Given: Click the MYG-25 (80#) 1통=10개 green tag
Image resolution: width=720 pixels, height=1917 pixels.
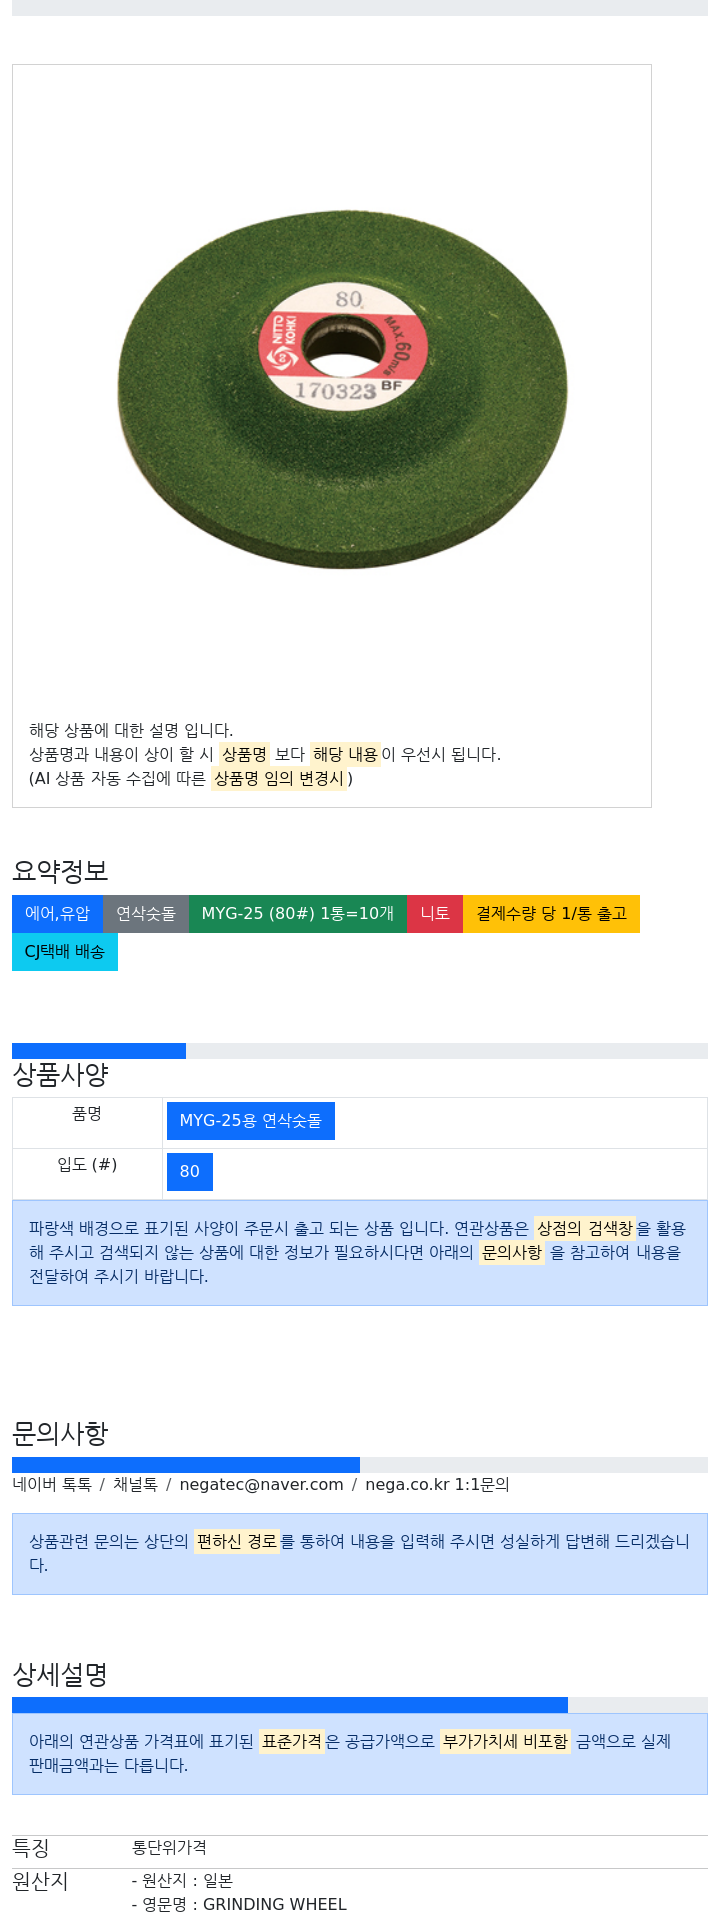Looking at the screenshot, I should pos(298,913).
